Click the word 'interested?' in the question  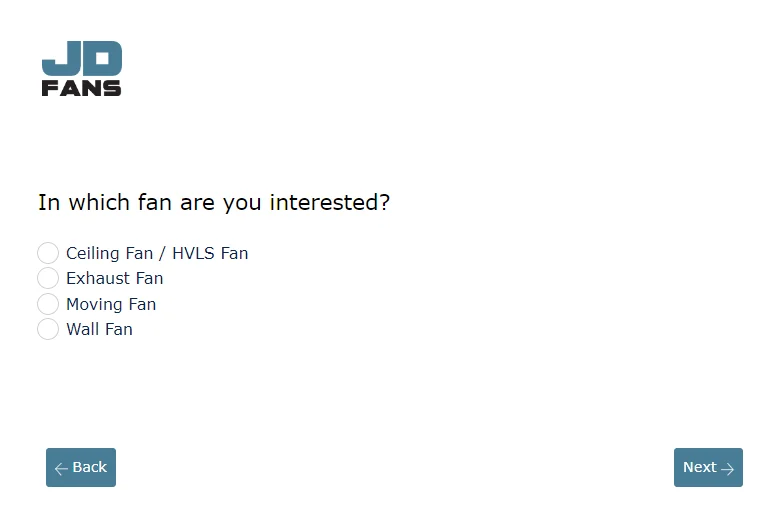[x=330, y=202]
